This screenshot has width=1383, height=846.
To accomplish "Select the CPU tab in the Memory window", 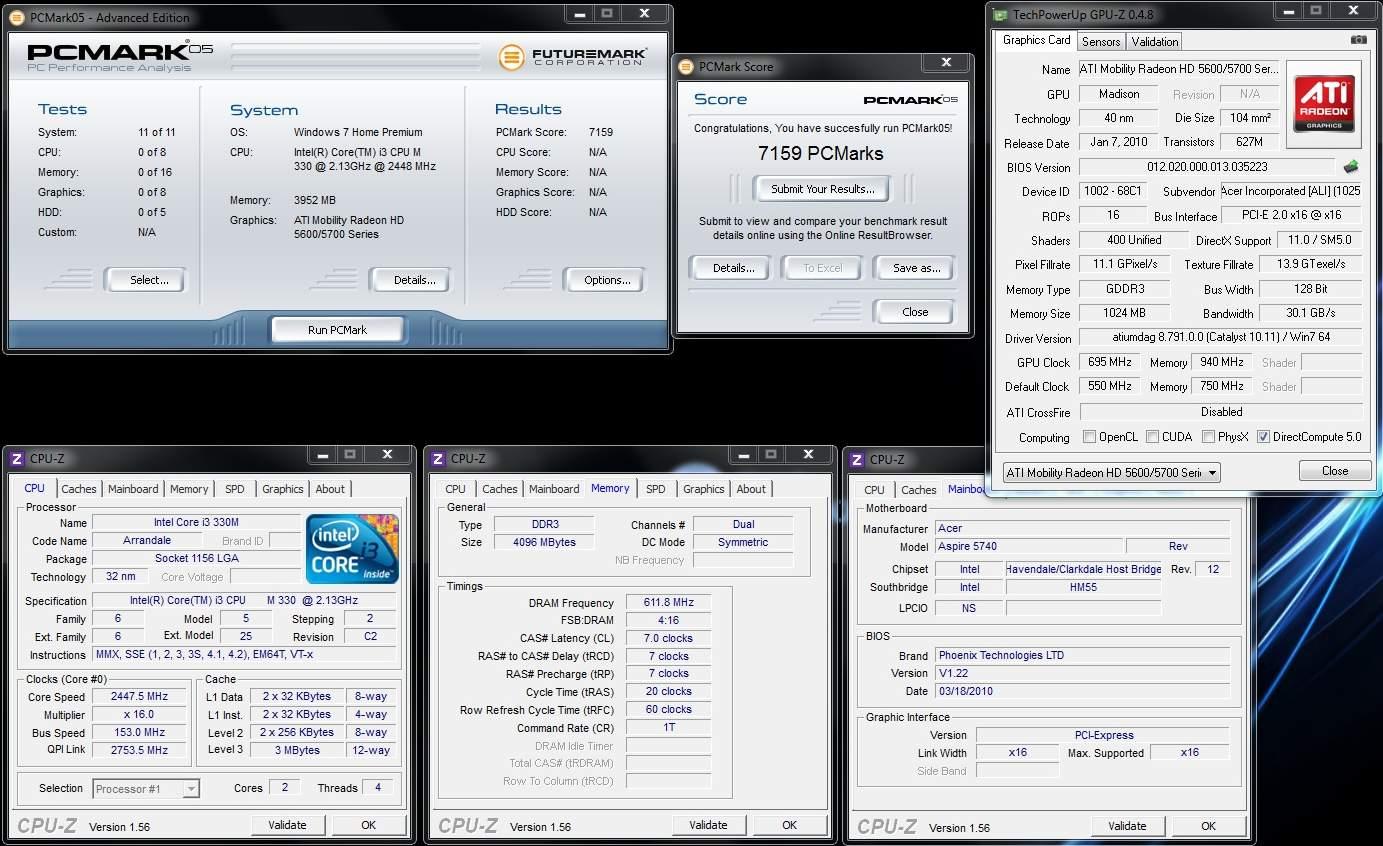I will click(x=455, y=489).
